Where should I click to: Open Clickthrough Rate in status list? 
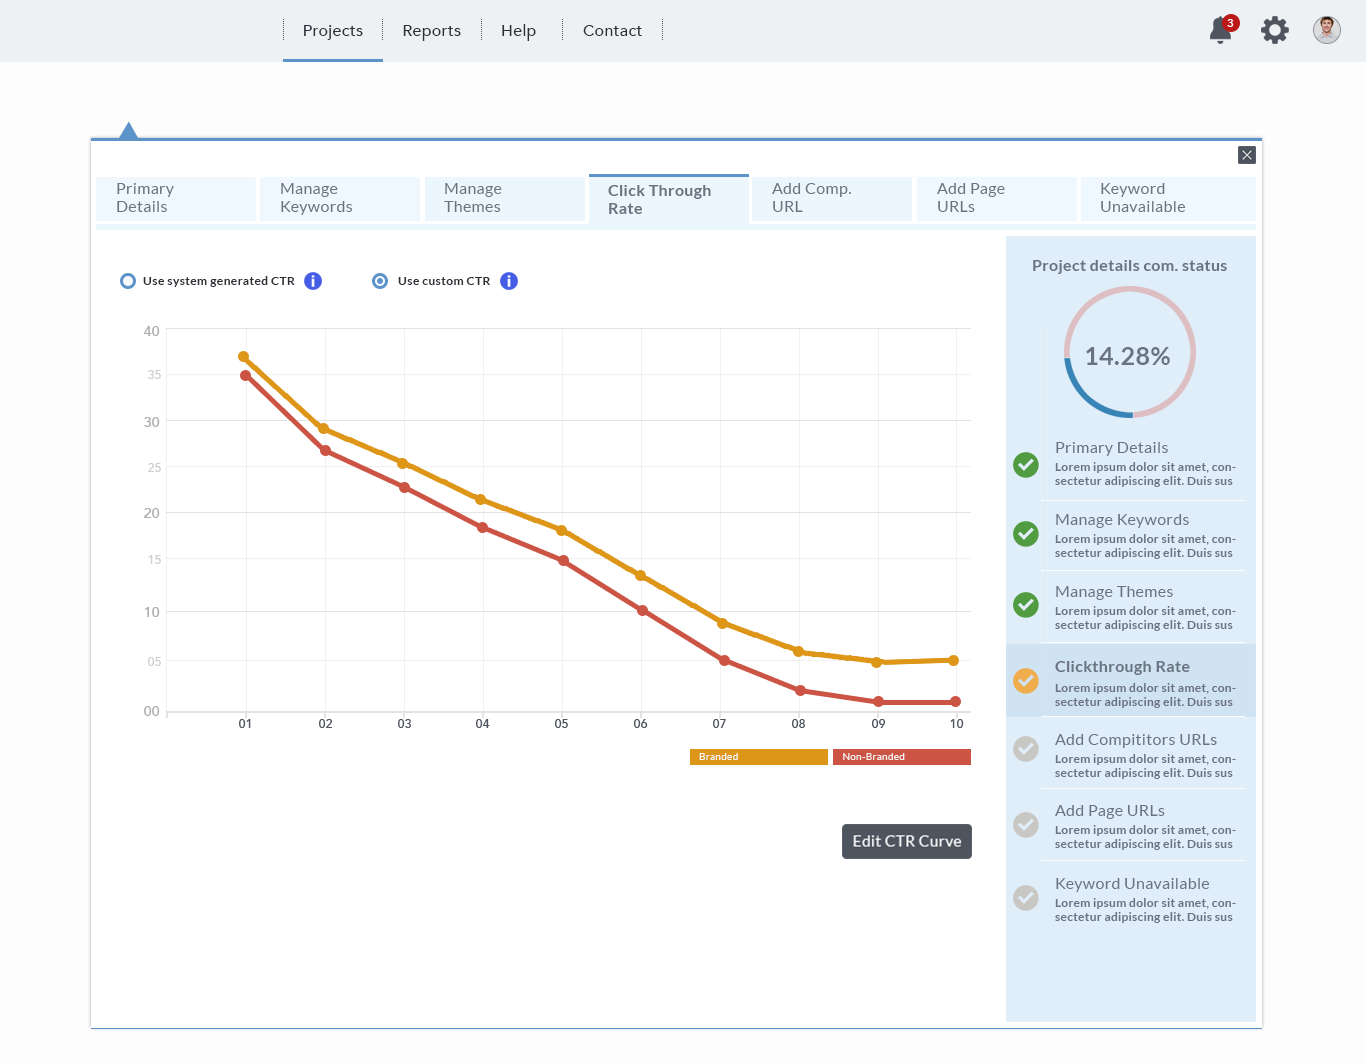(x=1130, y=681)
